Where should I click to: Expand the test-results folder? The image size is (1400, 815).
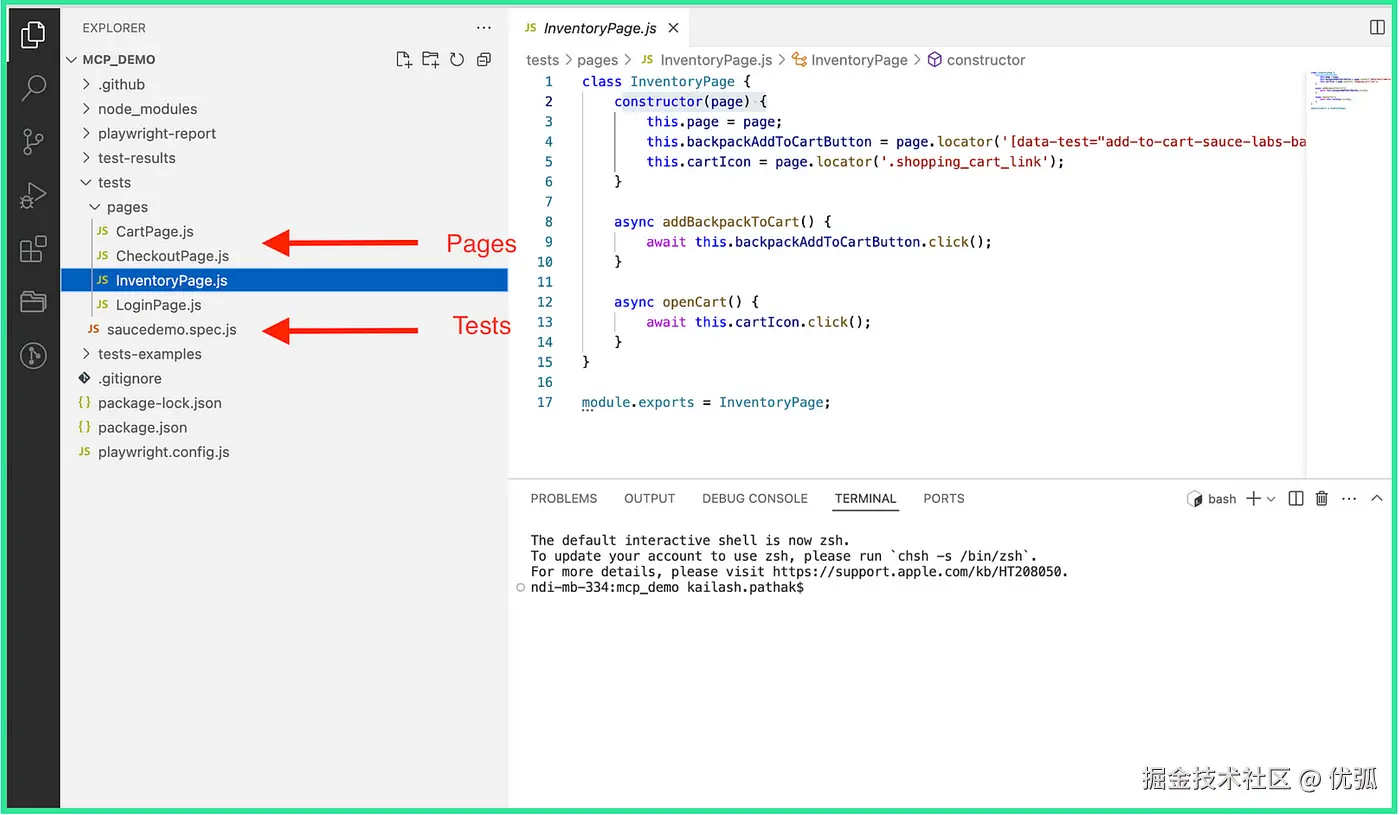[x=285, y=158]
